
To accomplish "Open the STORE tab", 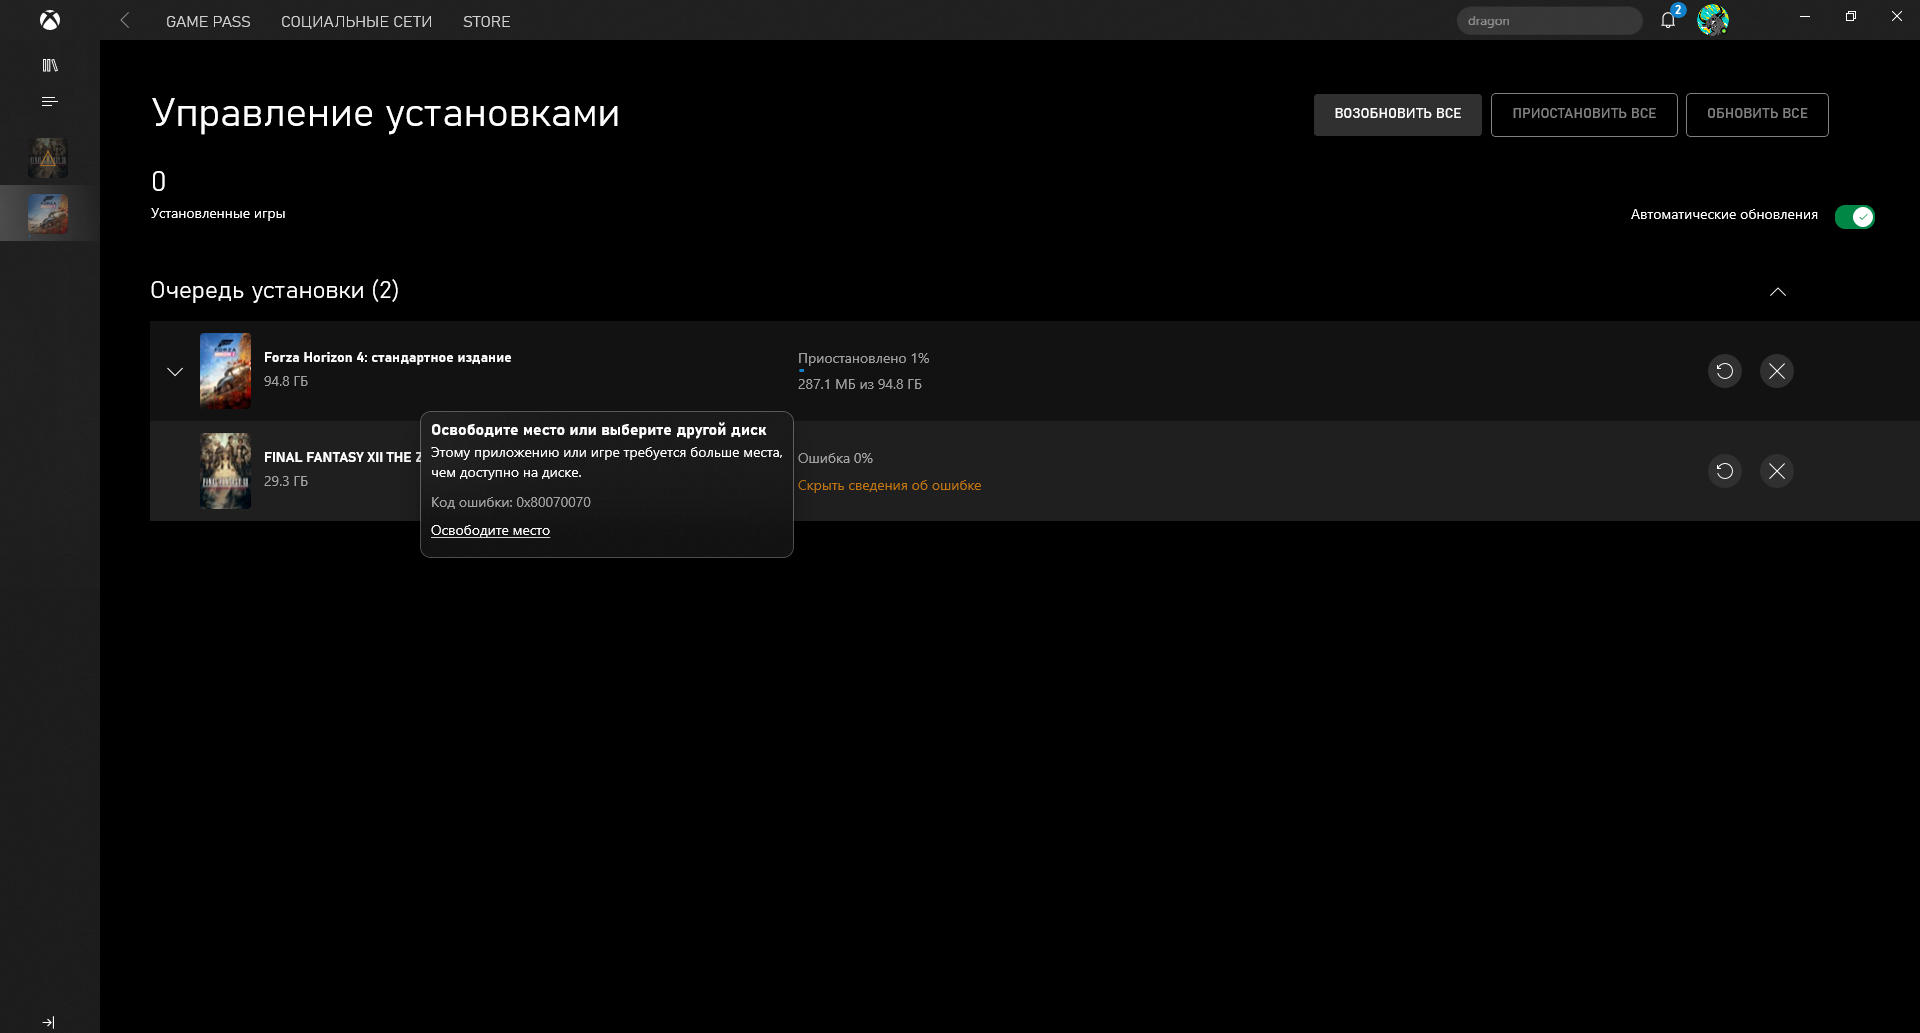I will [x=486, y=21].
